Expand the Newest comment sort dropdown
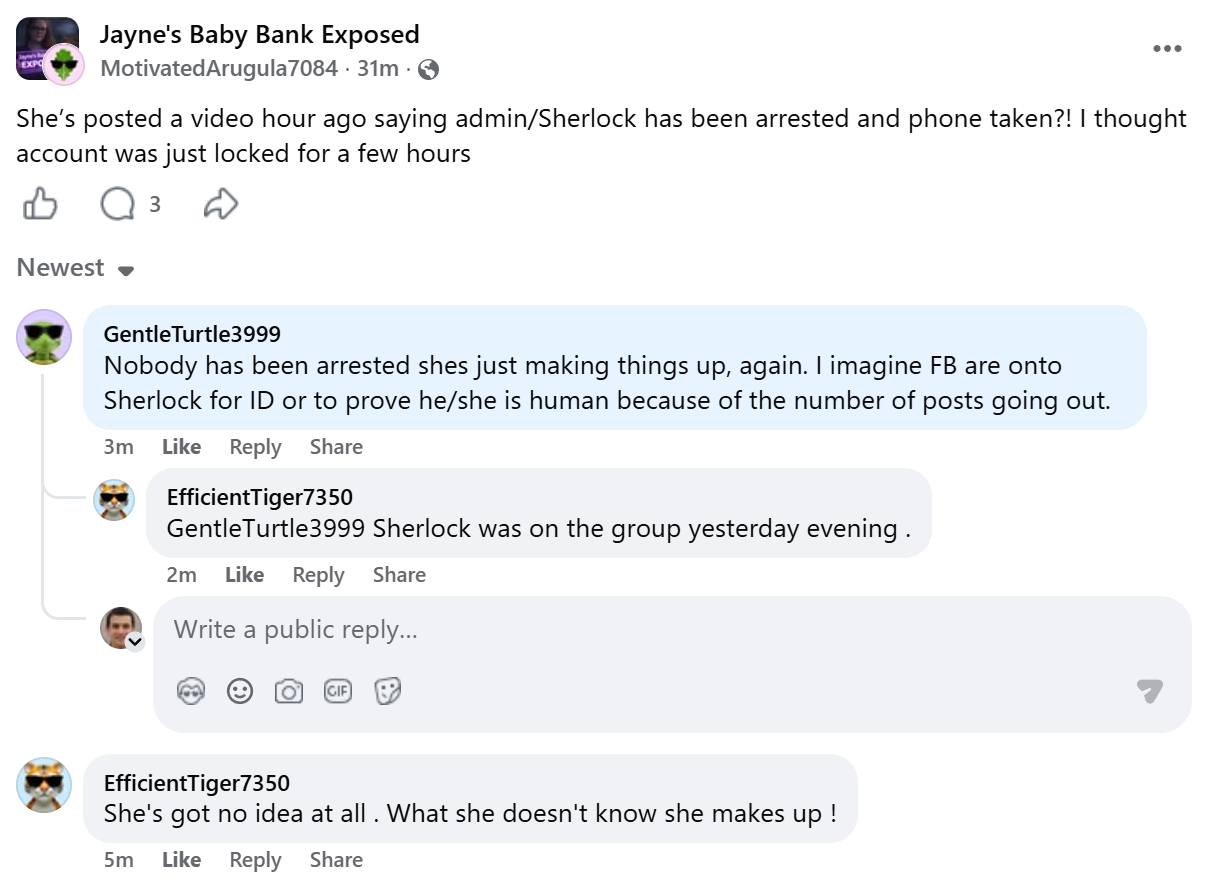The height and width of the screenshot is (894, 1211). [76, 268]
